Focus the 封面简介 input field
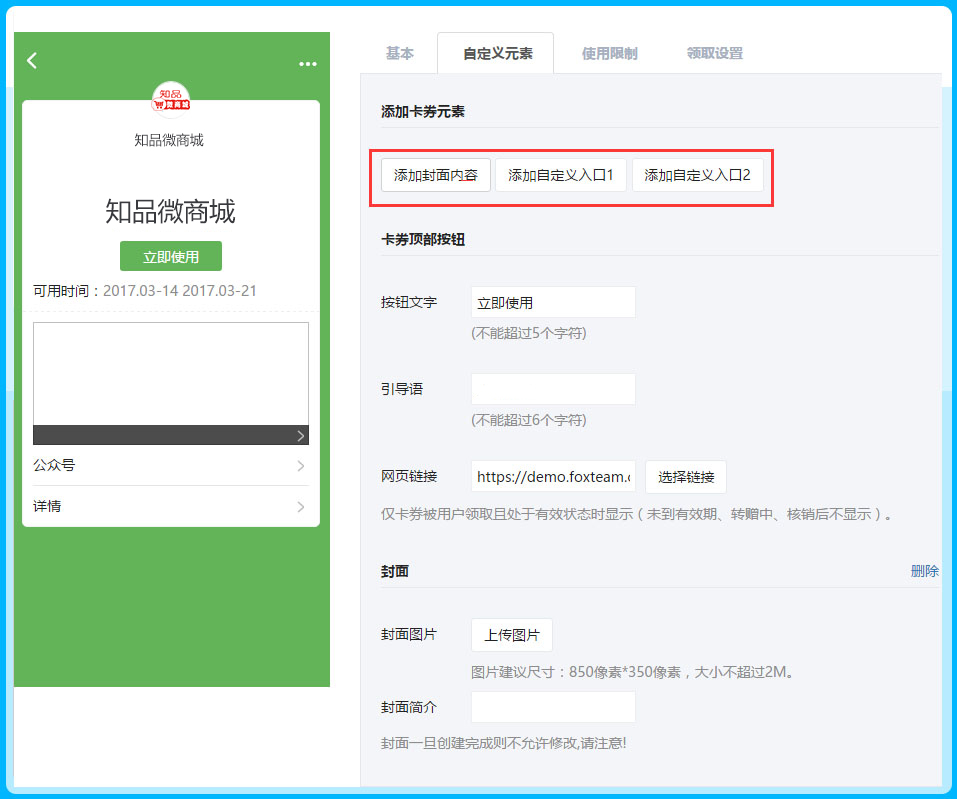957x799 pixels. click(x=553, y=707)
